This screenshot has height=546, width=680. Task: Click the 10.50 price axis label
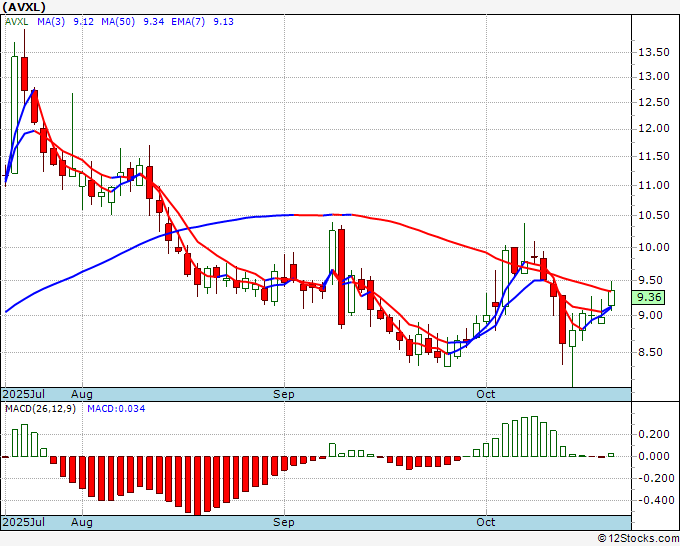[654, 216]
